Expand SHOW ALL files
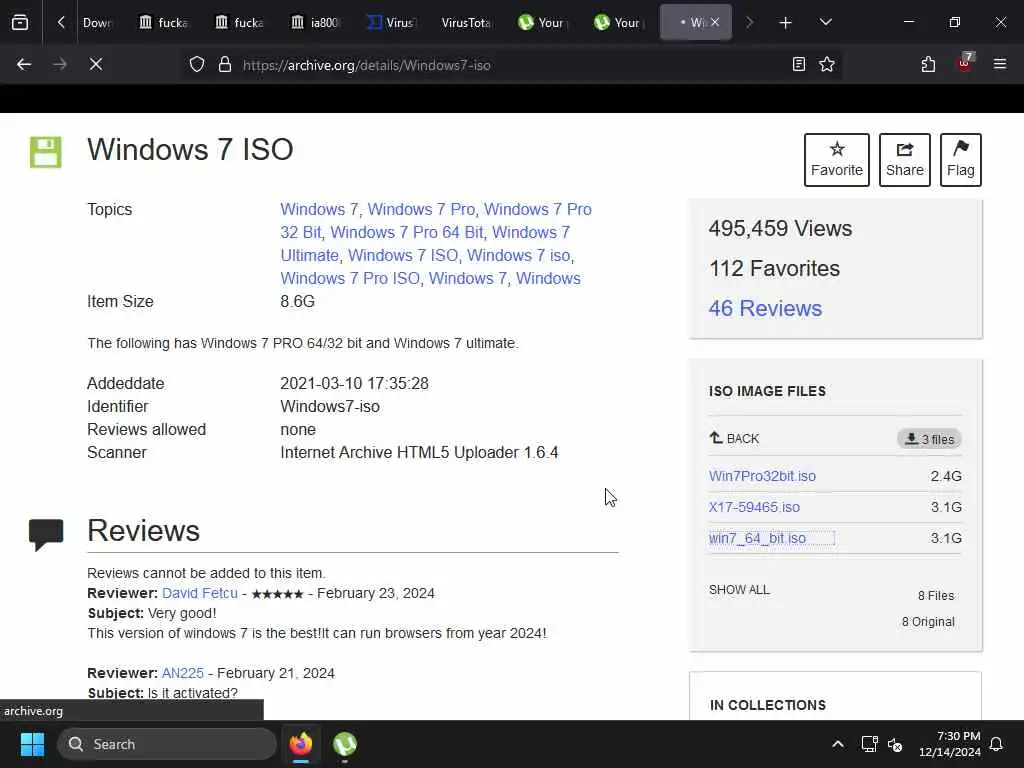Image resolution: width=1024 pixels, height=768 pixels. 739,590
